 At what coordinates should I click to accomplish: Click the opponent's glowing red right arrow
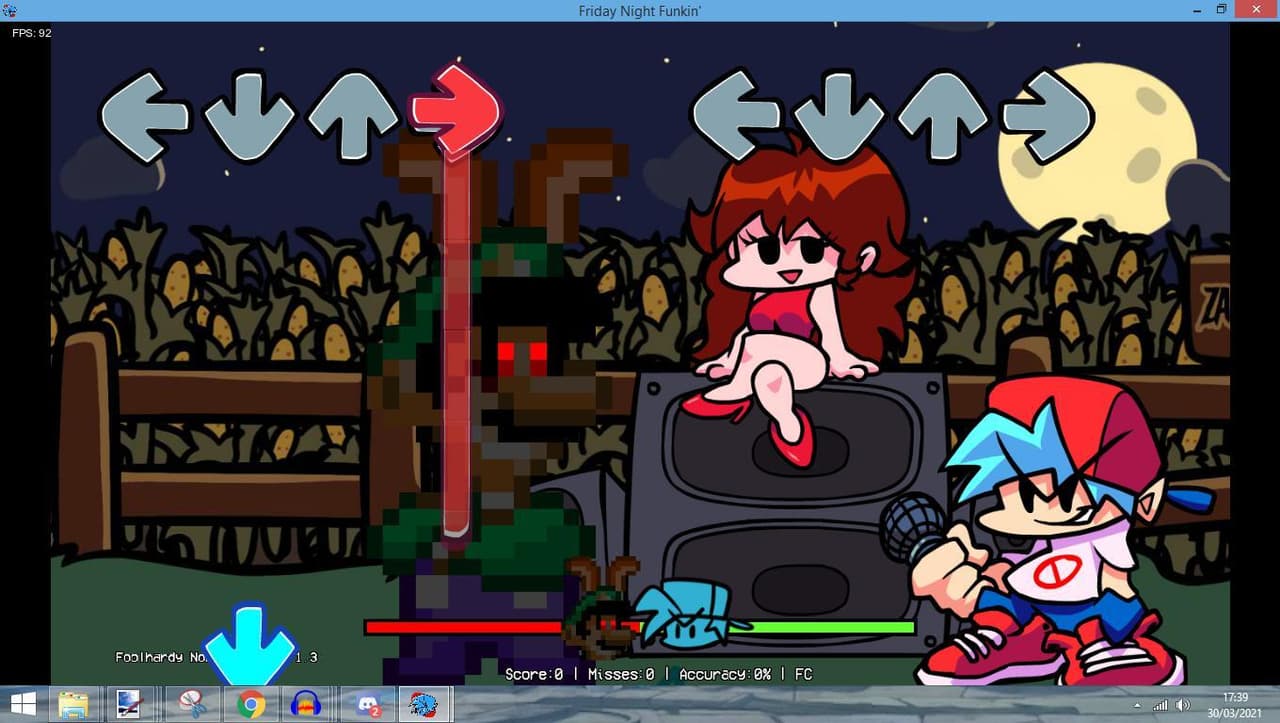(x=455, y=112)
